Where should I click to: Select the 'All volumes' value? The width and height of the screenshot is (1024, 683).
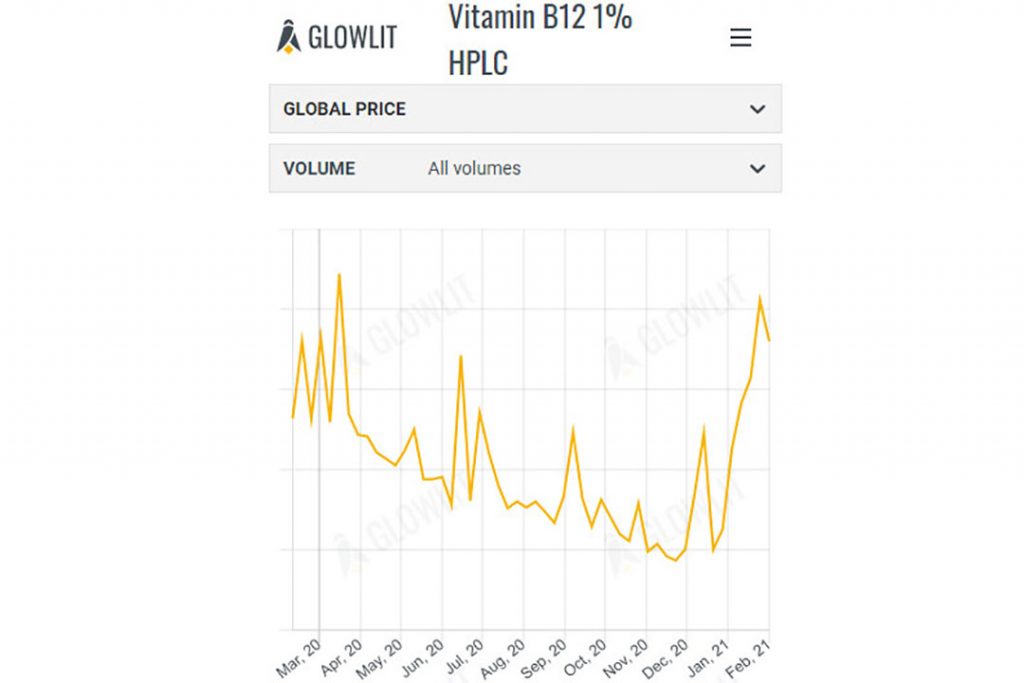pos(474,168)
